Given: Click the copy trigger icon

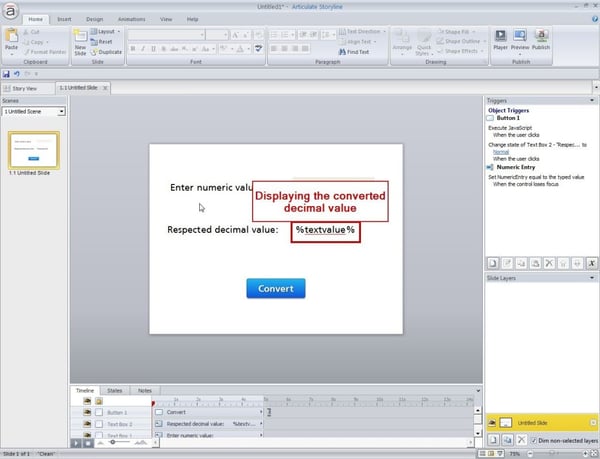Looking at the screenshot, I should 521,263.
